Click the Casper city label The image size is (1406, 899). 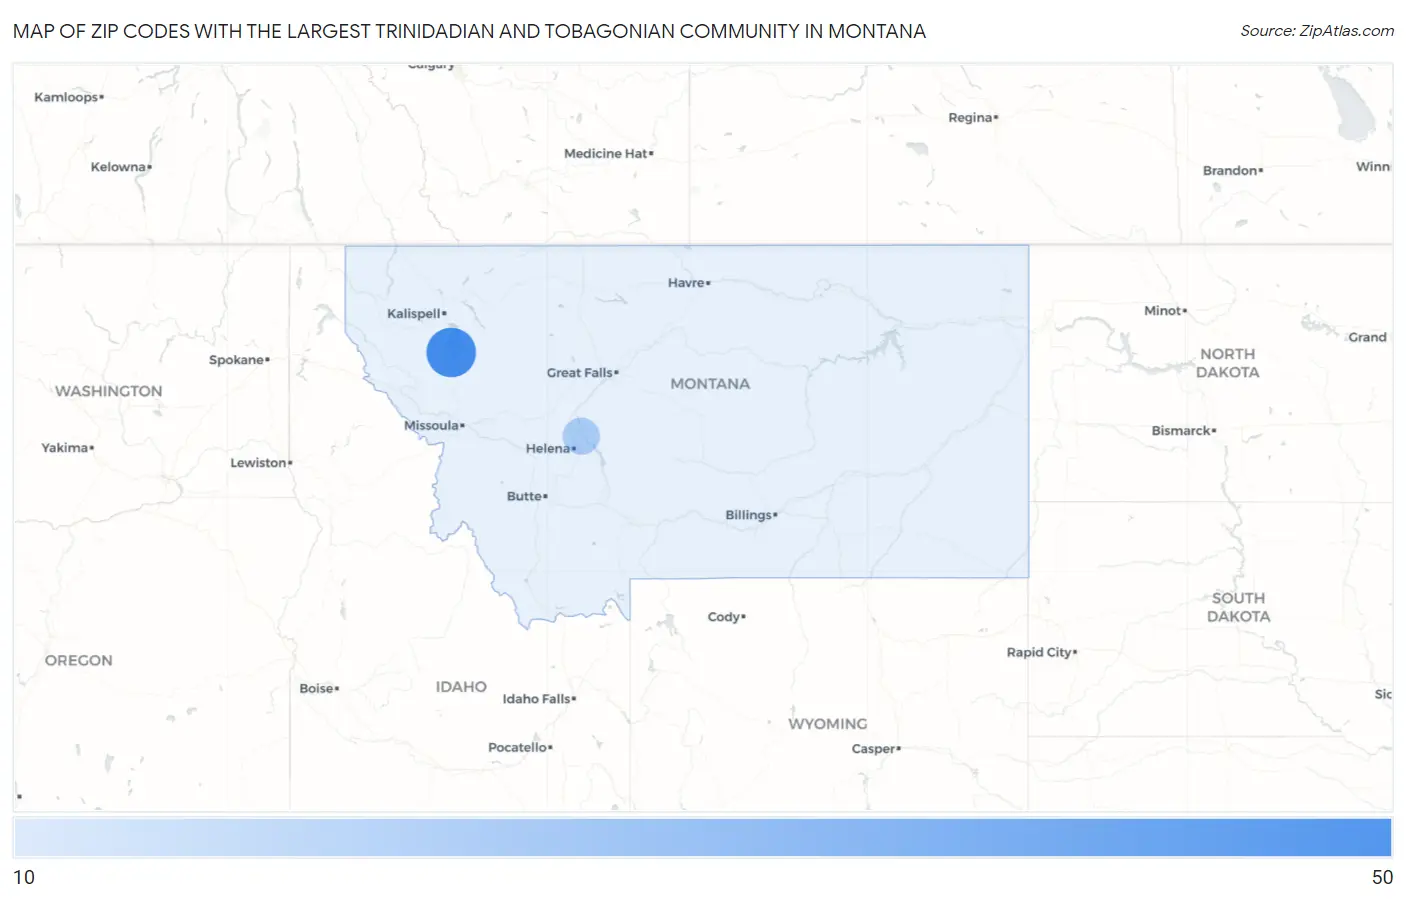pyautogui.click(x=876, y=749)
